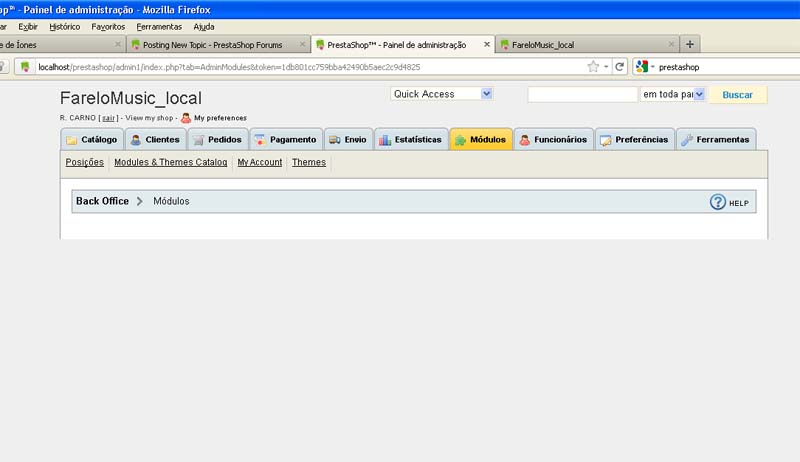The width and height of the screenshot is (800, 462).
Task: Open the Pedidos tab
Action: pos(218,139)
